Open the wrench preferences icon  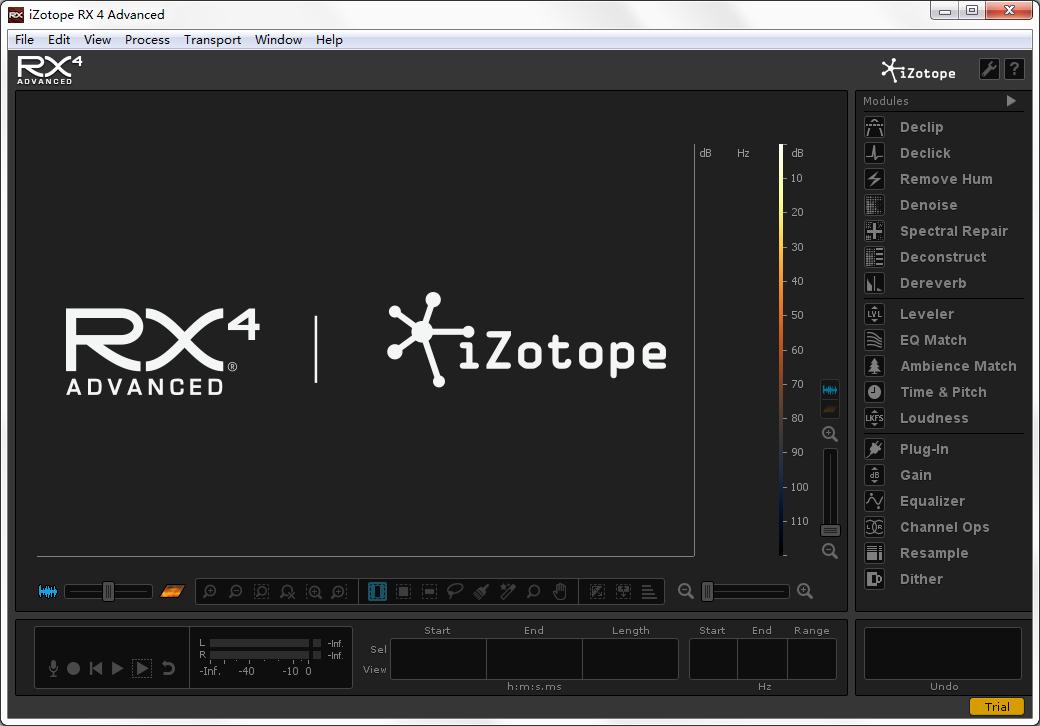[990, 69]
